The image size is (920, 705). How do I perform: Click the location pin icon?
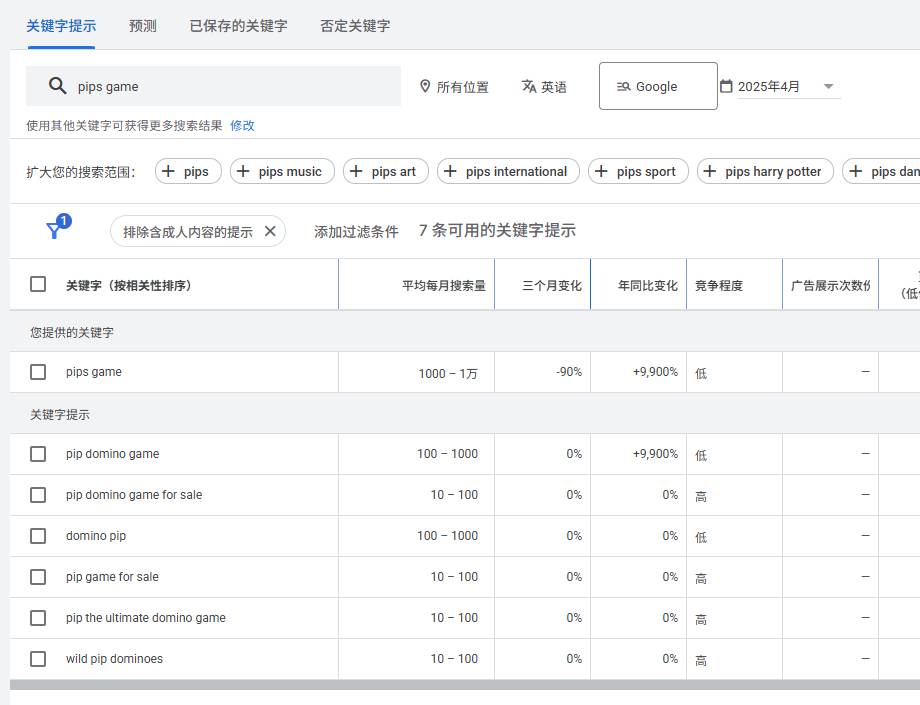[425, 86]
